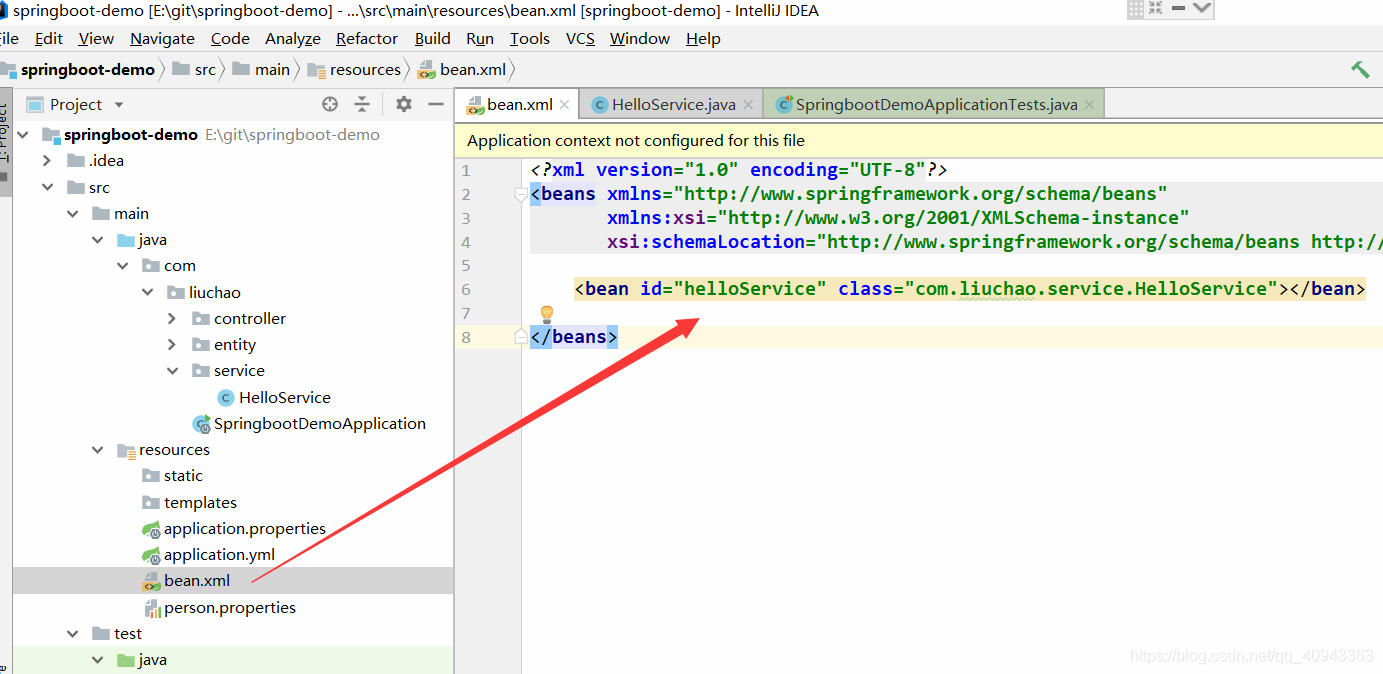Click the fold marker at line 2
This screenshot has height=674, width=1383.
click(x=520, y=194)
